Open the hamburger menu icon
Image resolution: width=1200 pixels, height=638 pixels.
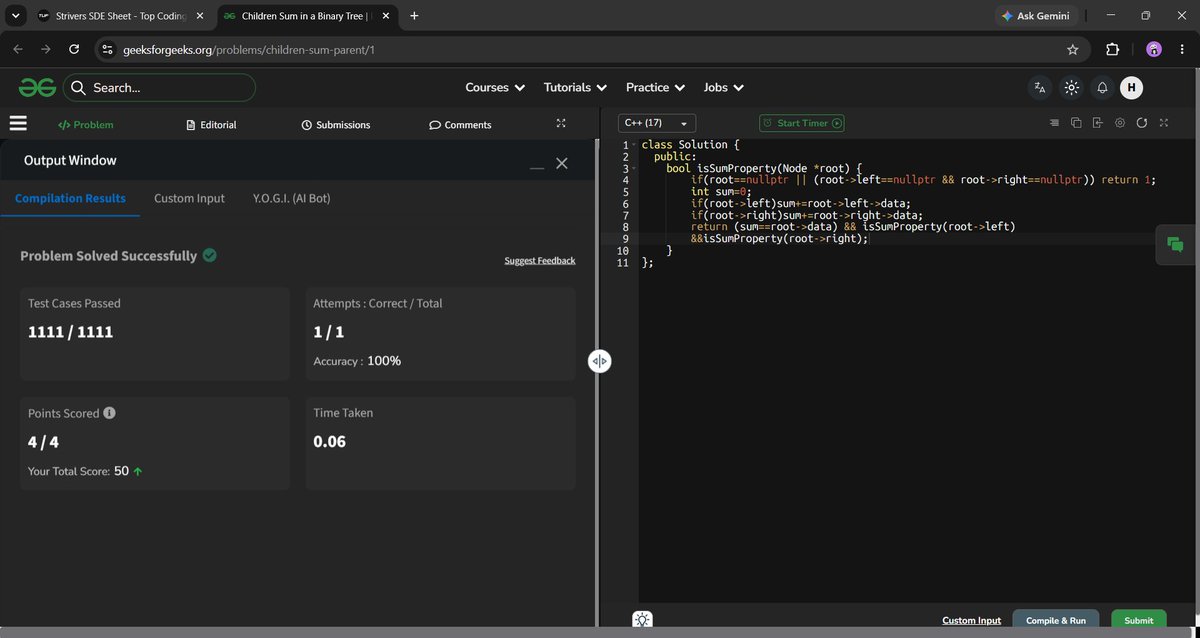pyautogui.click(x=18, y=124)
